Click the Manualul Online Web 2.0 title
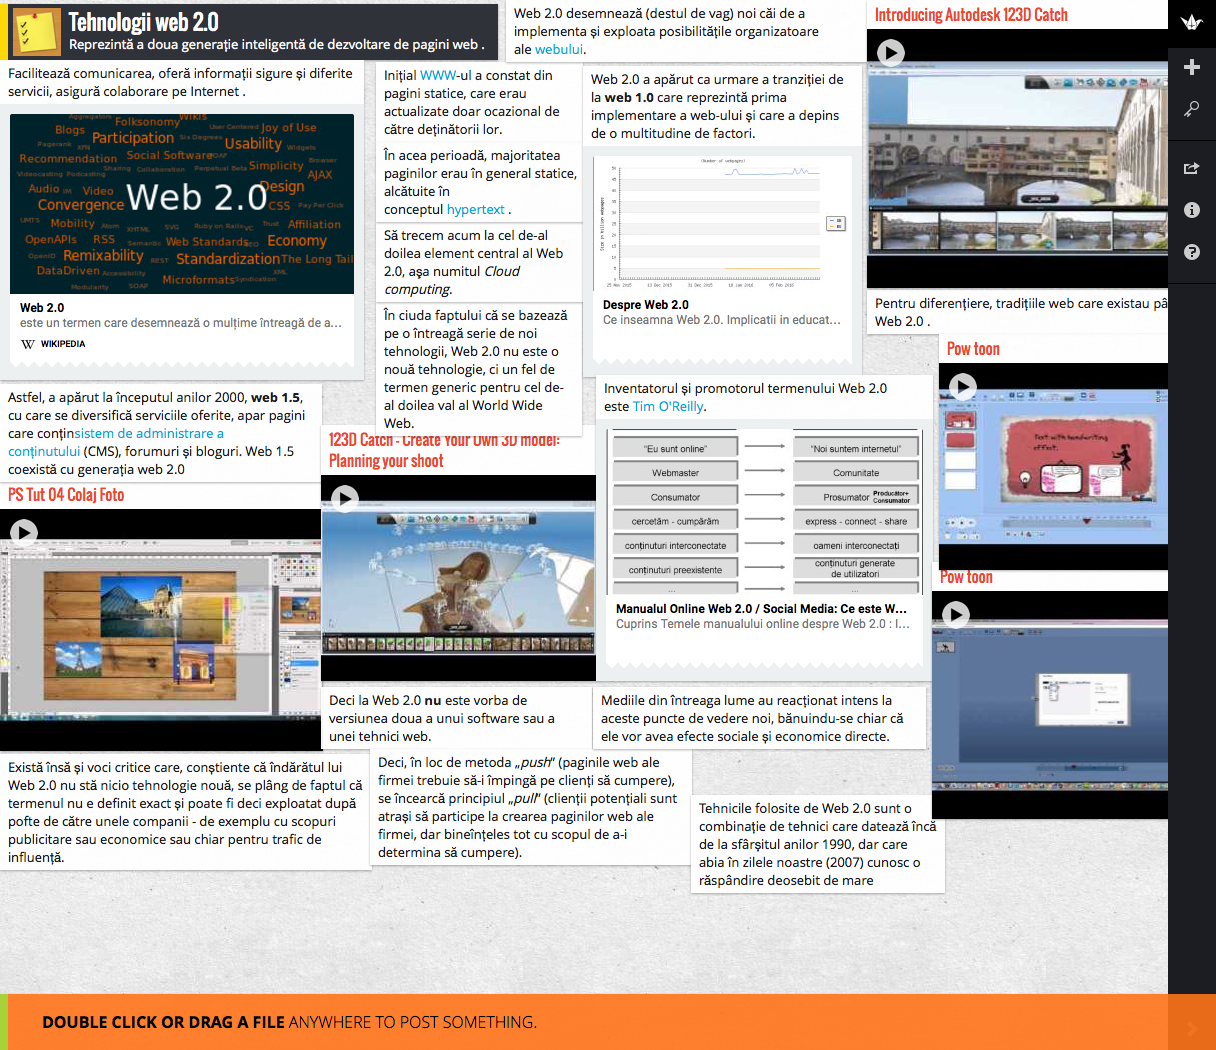 point(761,608)
